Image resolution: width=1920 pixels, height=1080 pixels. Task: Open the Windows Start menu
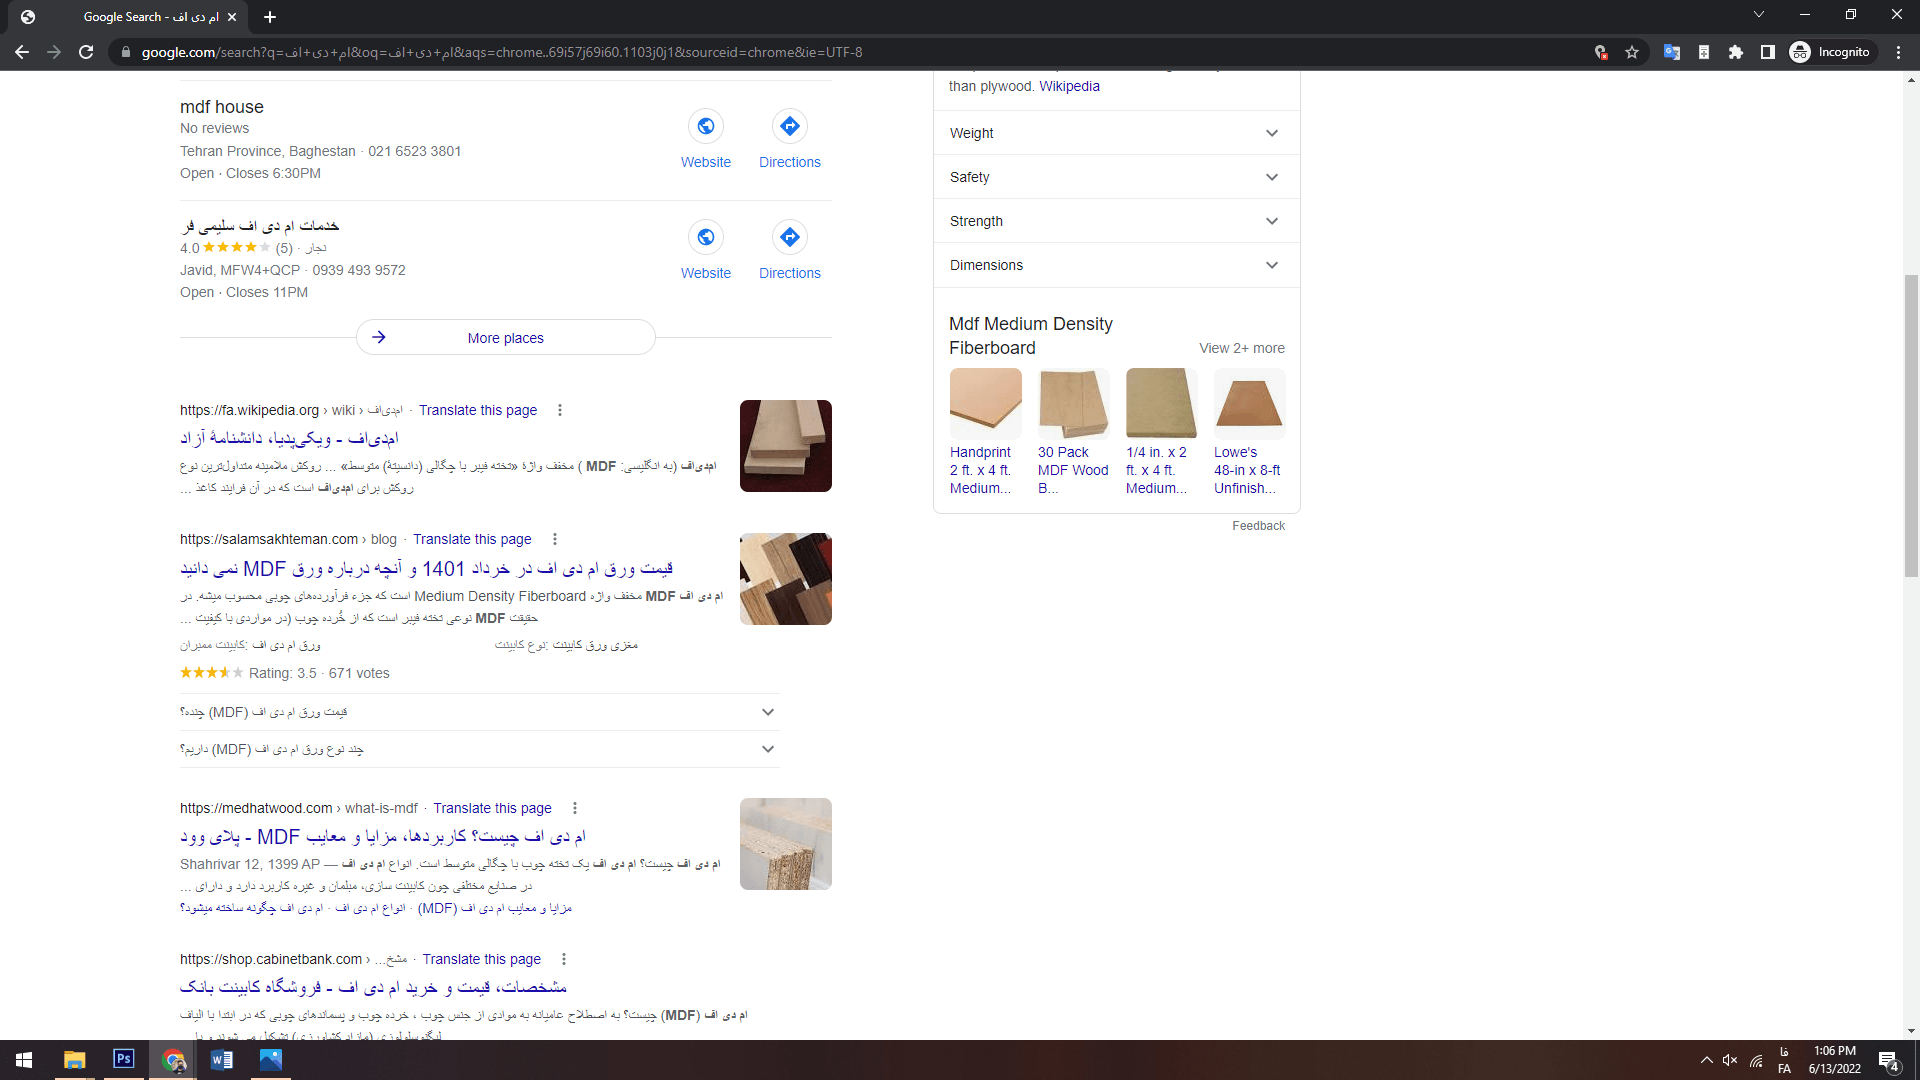24,1060
